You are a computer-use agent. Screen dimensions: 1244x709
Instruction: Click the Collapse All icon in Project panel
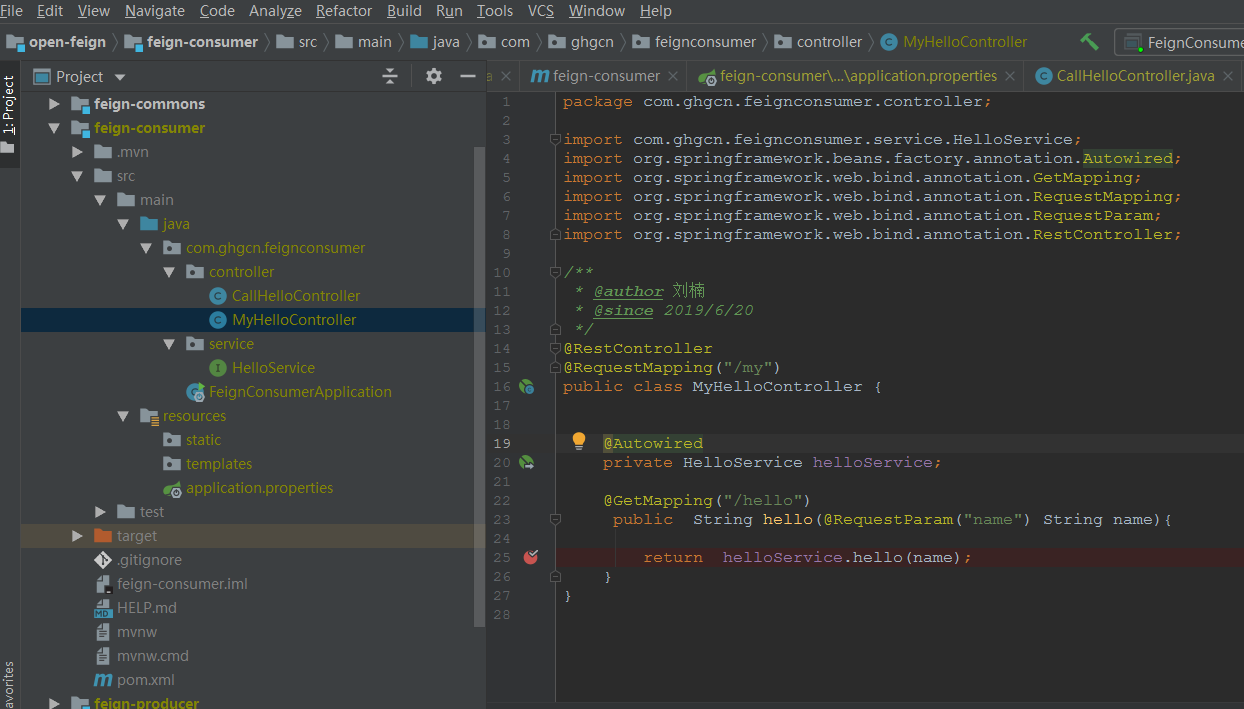point(390,76)
